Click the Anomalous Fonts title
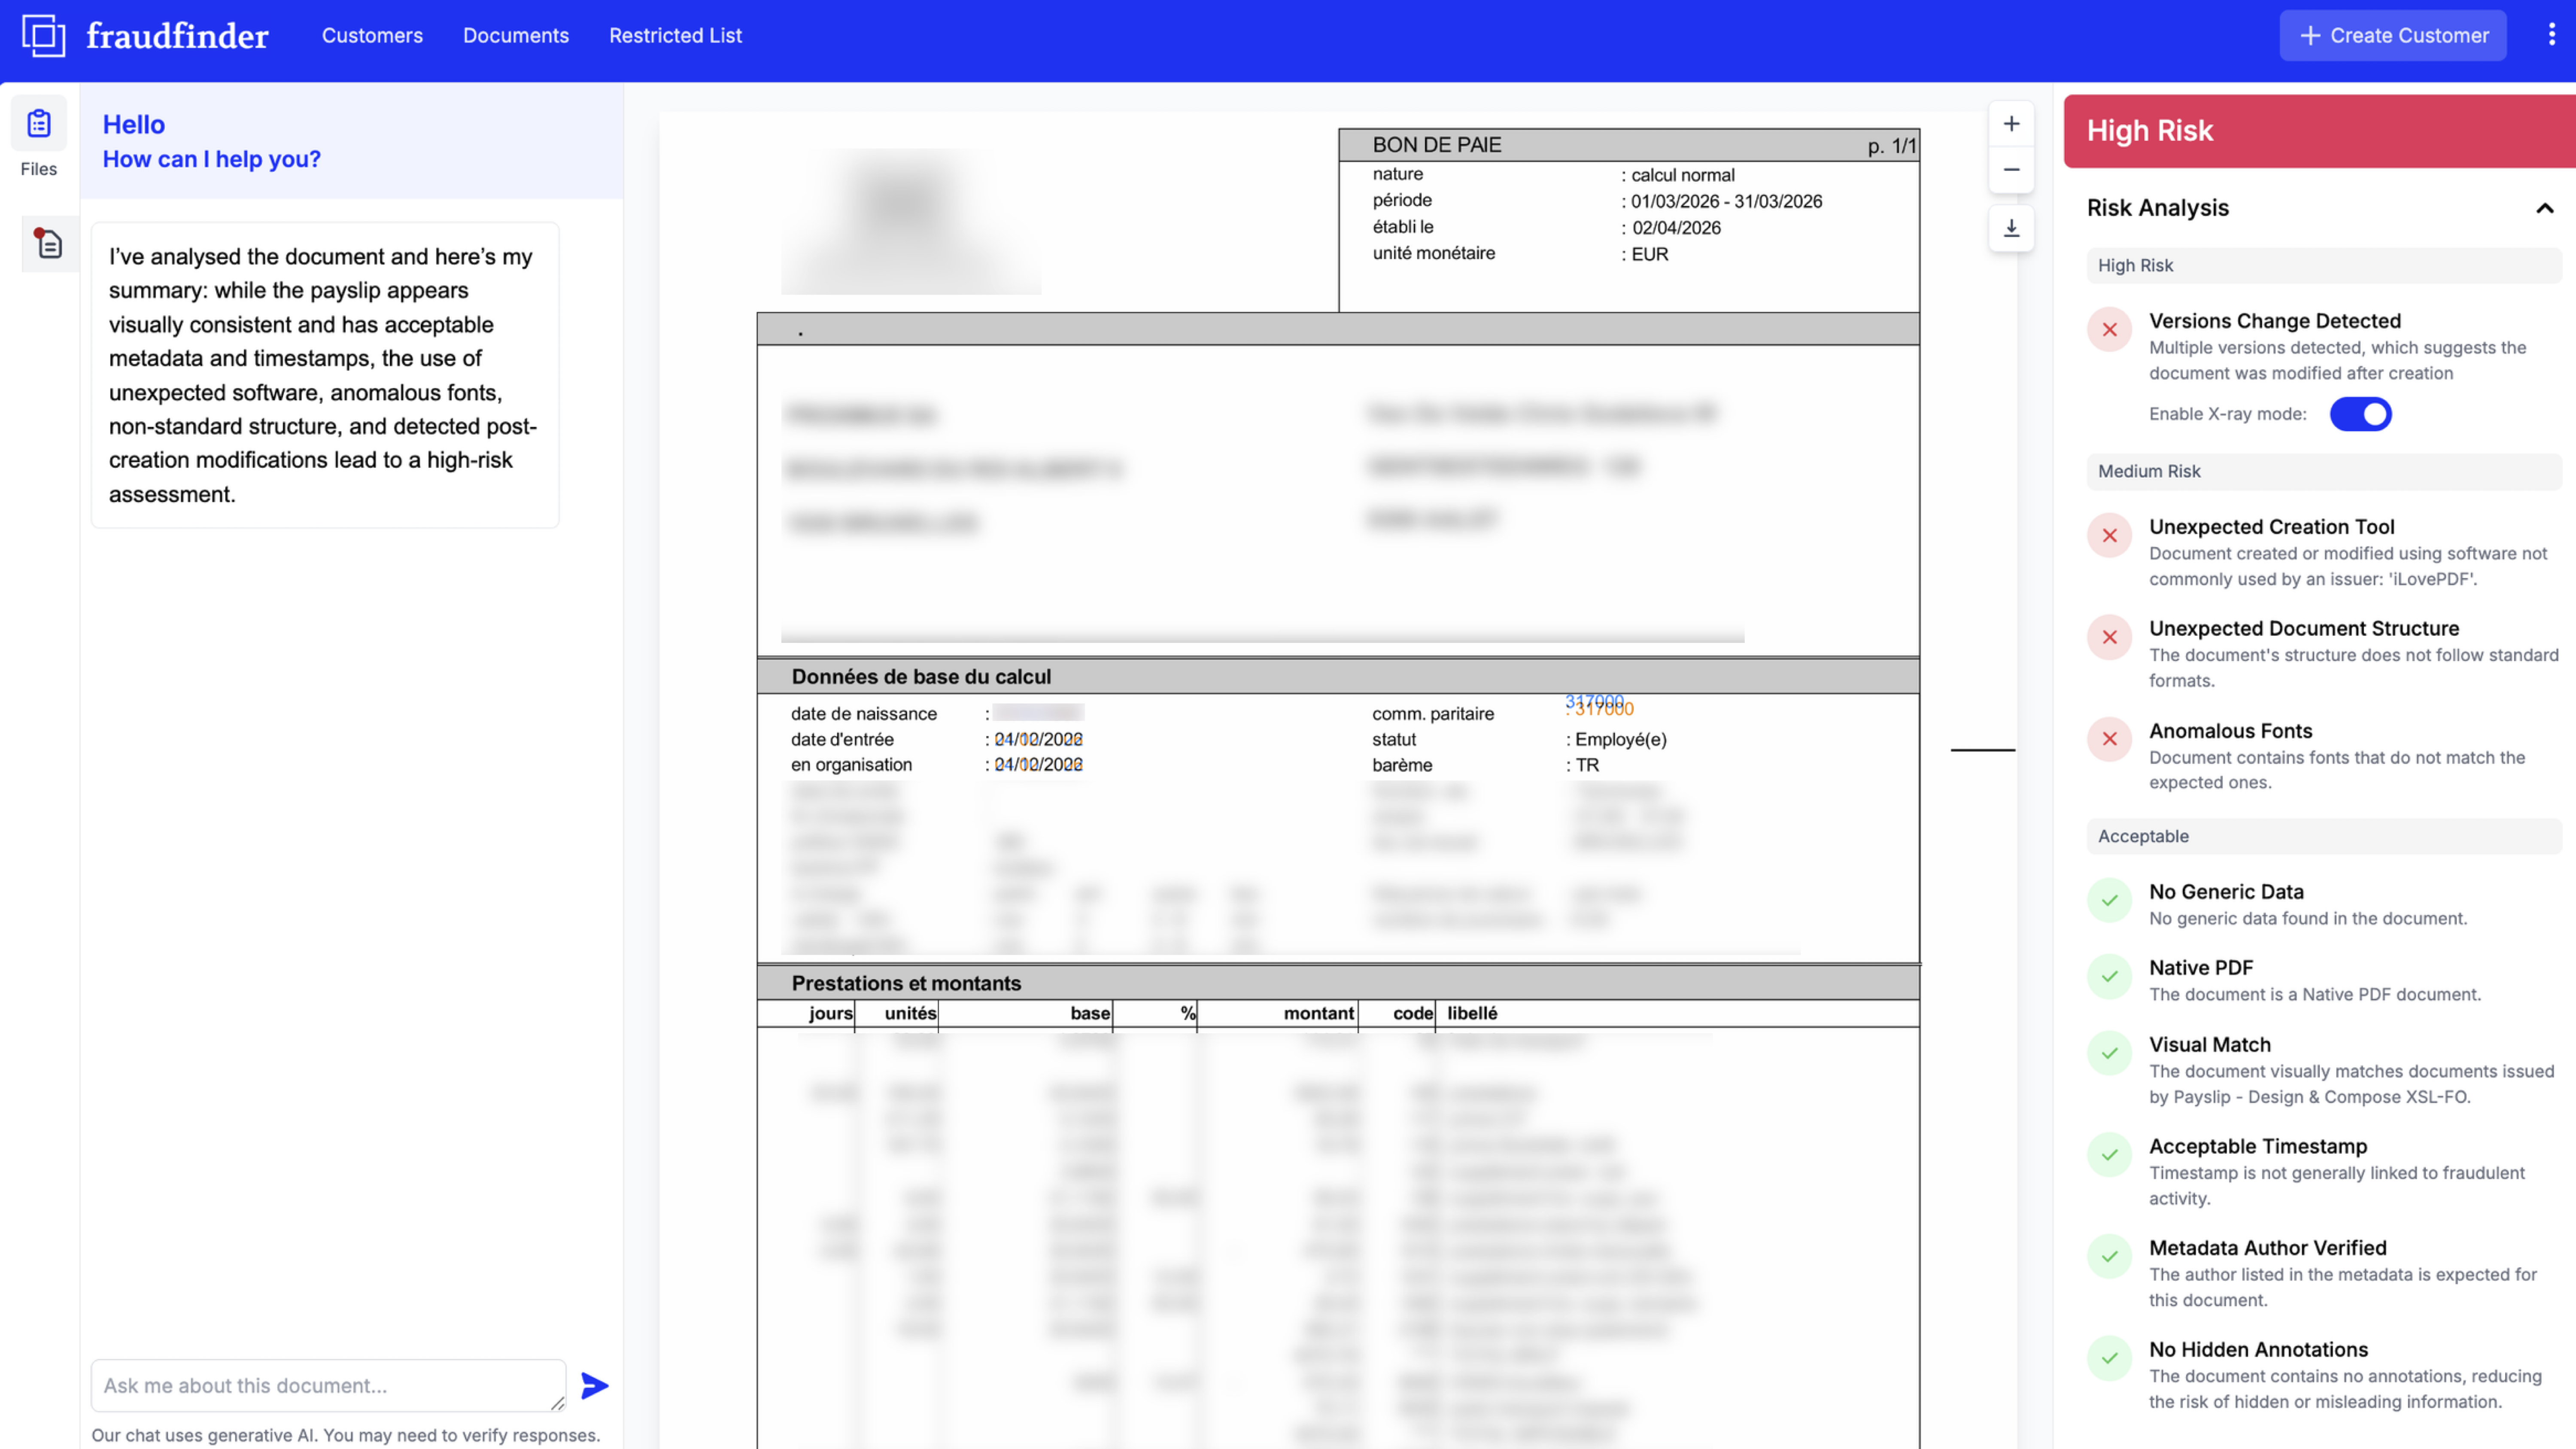Image resolution: width=2576 pixels, height=1449 pixels. click(x=2230, y=731)
